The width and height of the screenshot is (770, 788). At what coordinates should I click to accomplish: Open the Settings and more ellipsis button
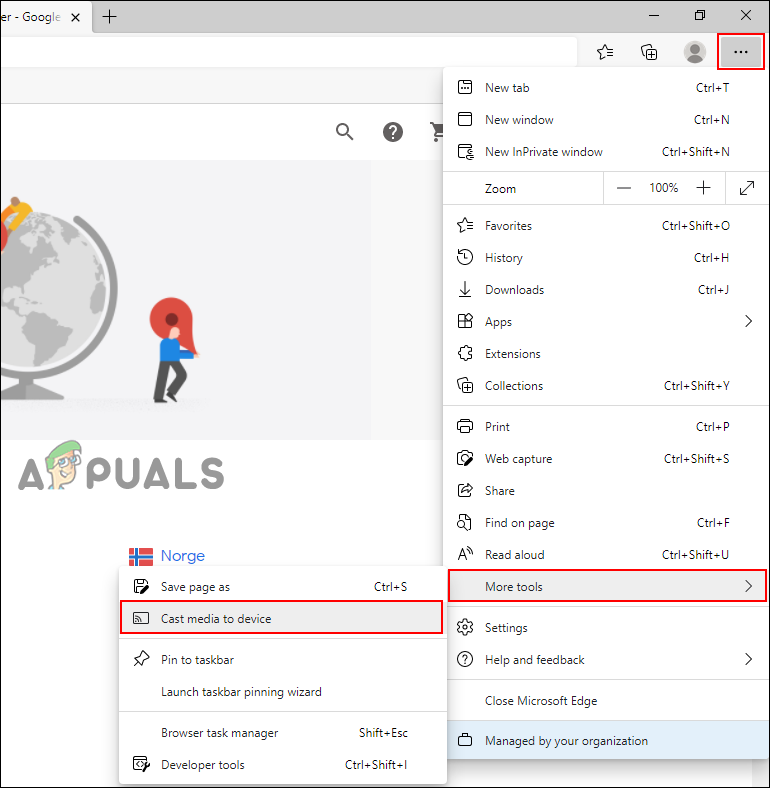point(740,52)
